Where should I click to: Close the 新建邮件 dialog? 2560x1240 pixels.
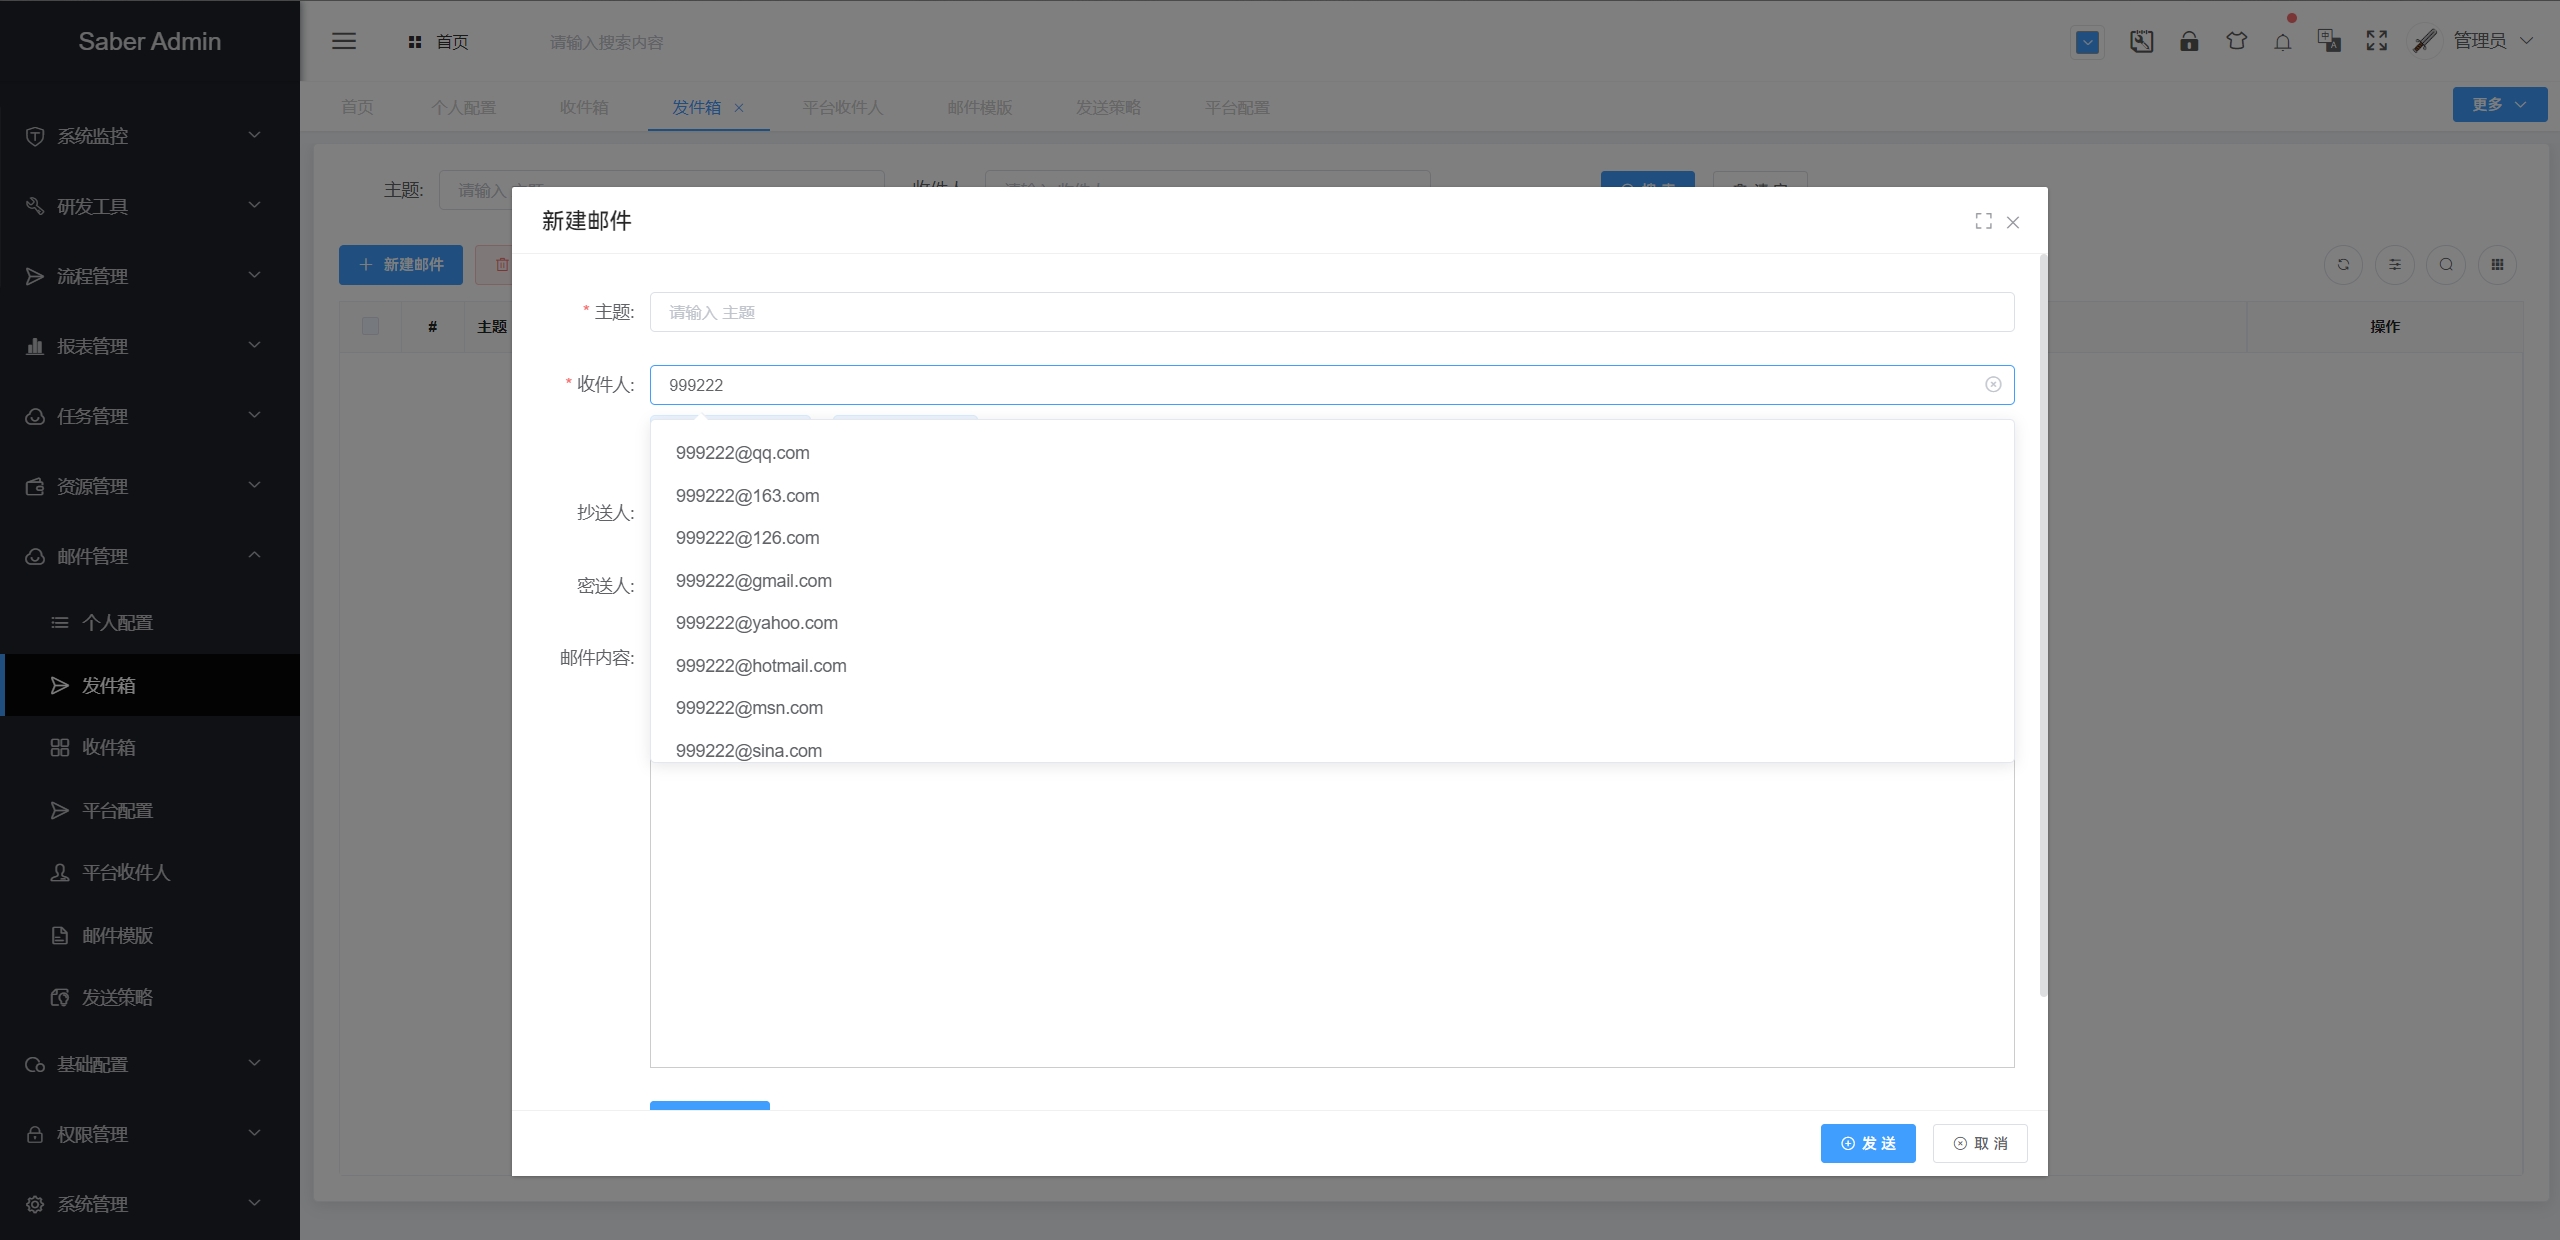[2013, 222]
